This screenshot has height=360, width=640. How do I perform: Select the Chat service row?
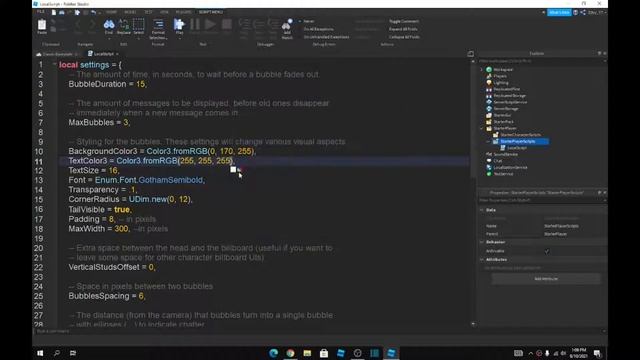click(498, 161)
